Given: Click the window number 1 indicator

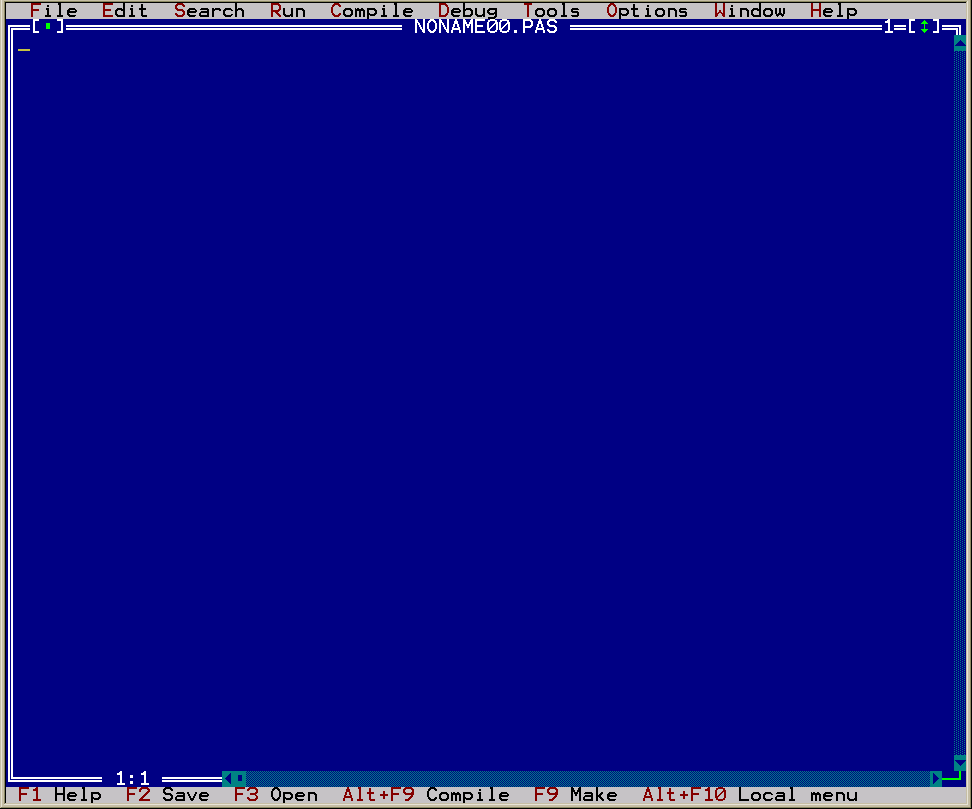Looking at the screenshot, I should point(888,27).
